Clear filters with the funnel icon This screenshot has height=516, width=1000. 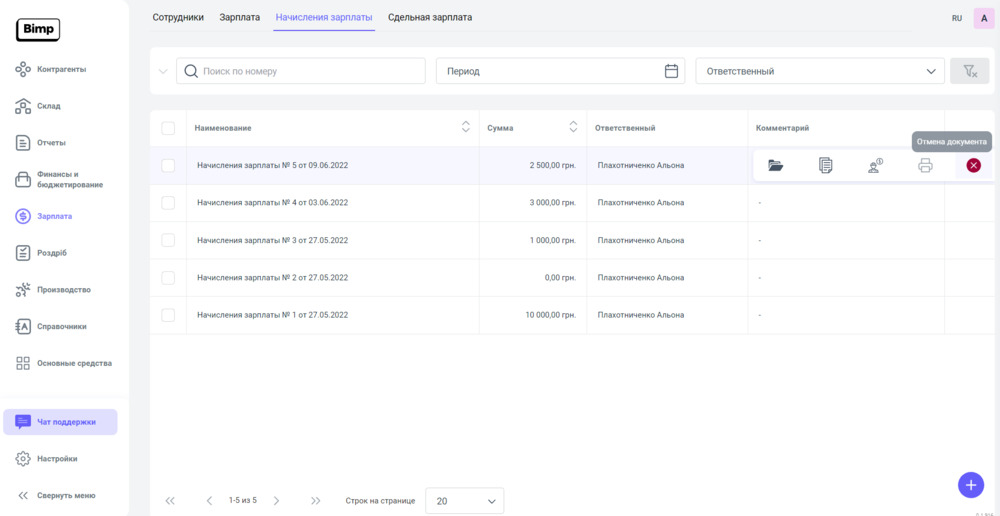click(969, 71)
